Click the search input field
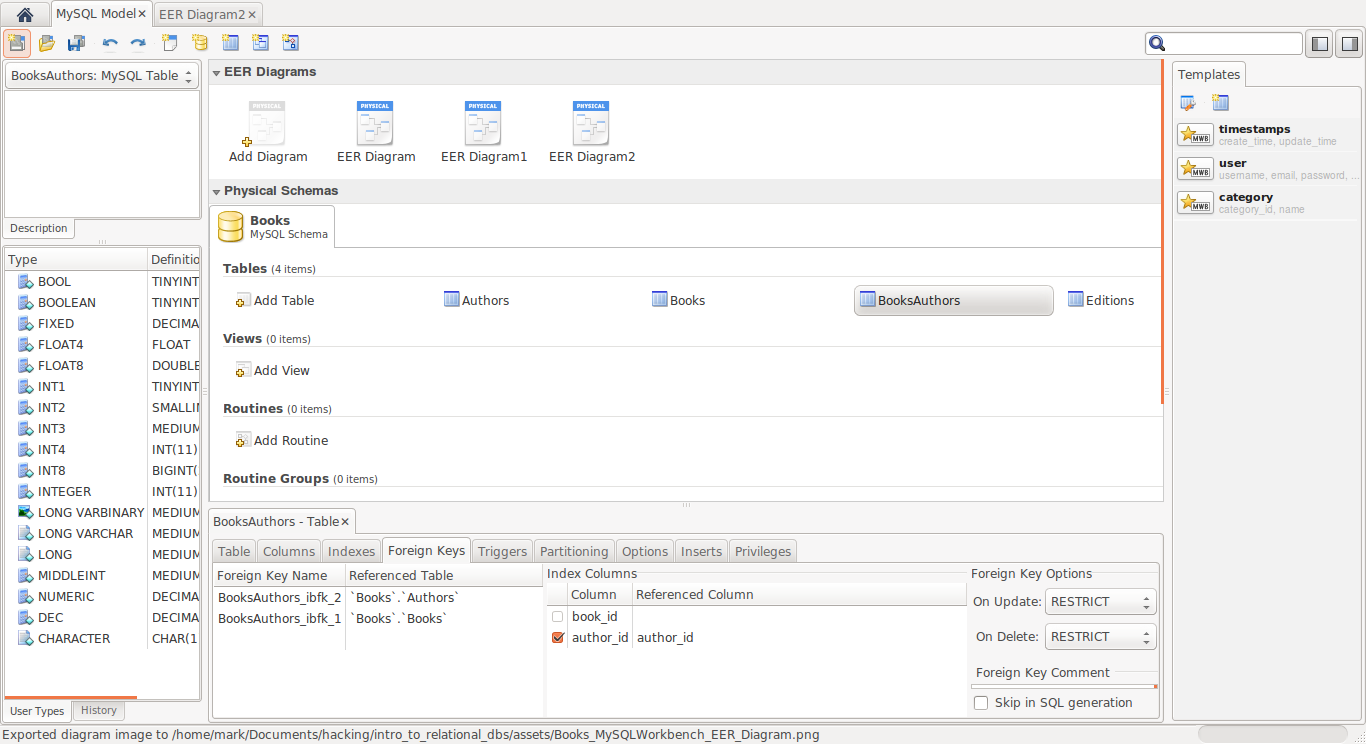The height and width of the screenshot is (744, 1366). (1233, 43)
